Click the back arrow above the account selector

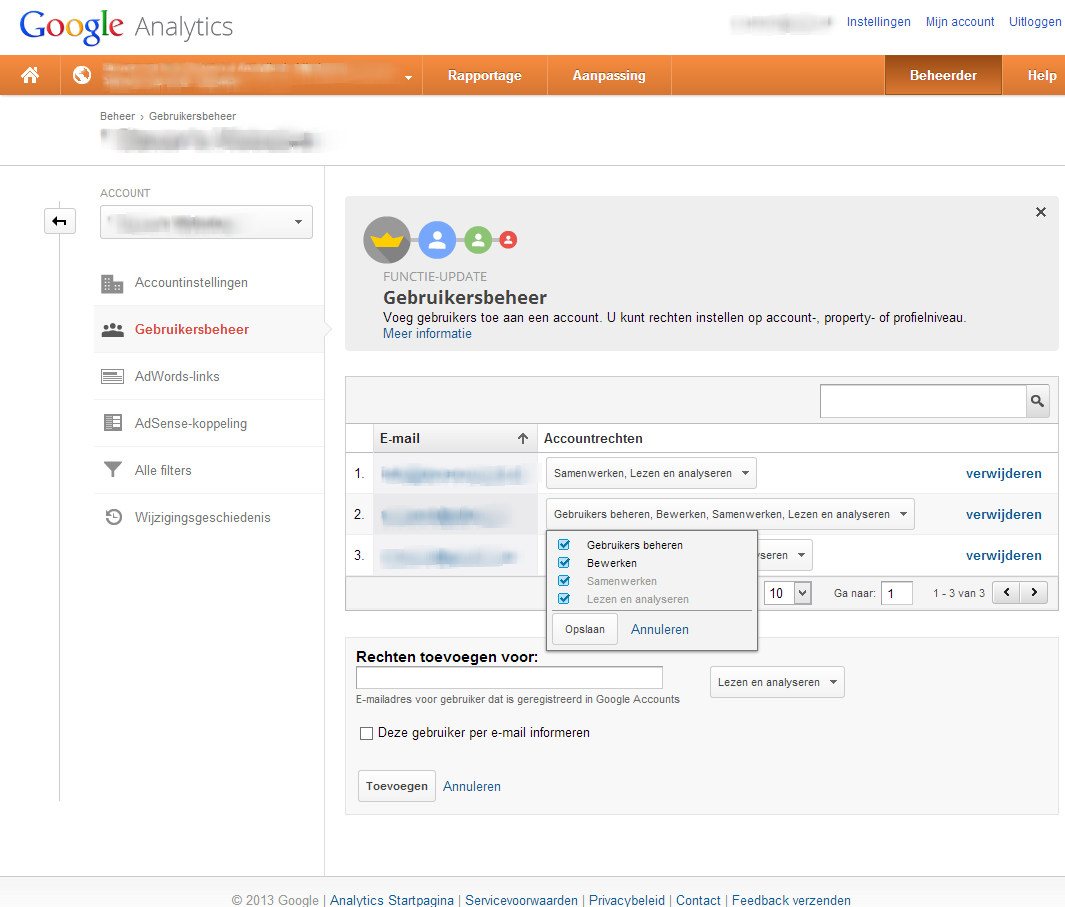click(60, 221)
